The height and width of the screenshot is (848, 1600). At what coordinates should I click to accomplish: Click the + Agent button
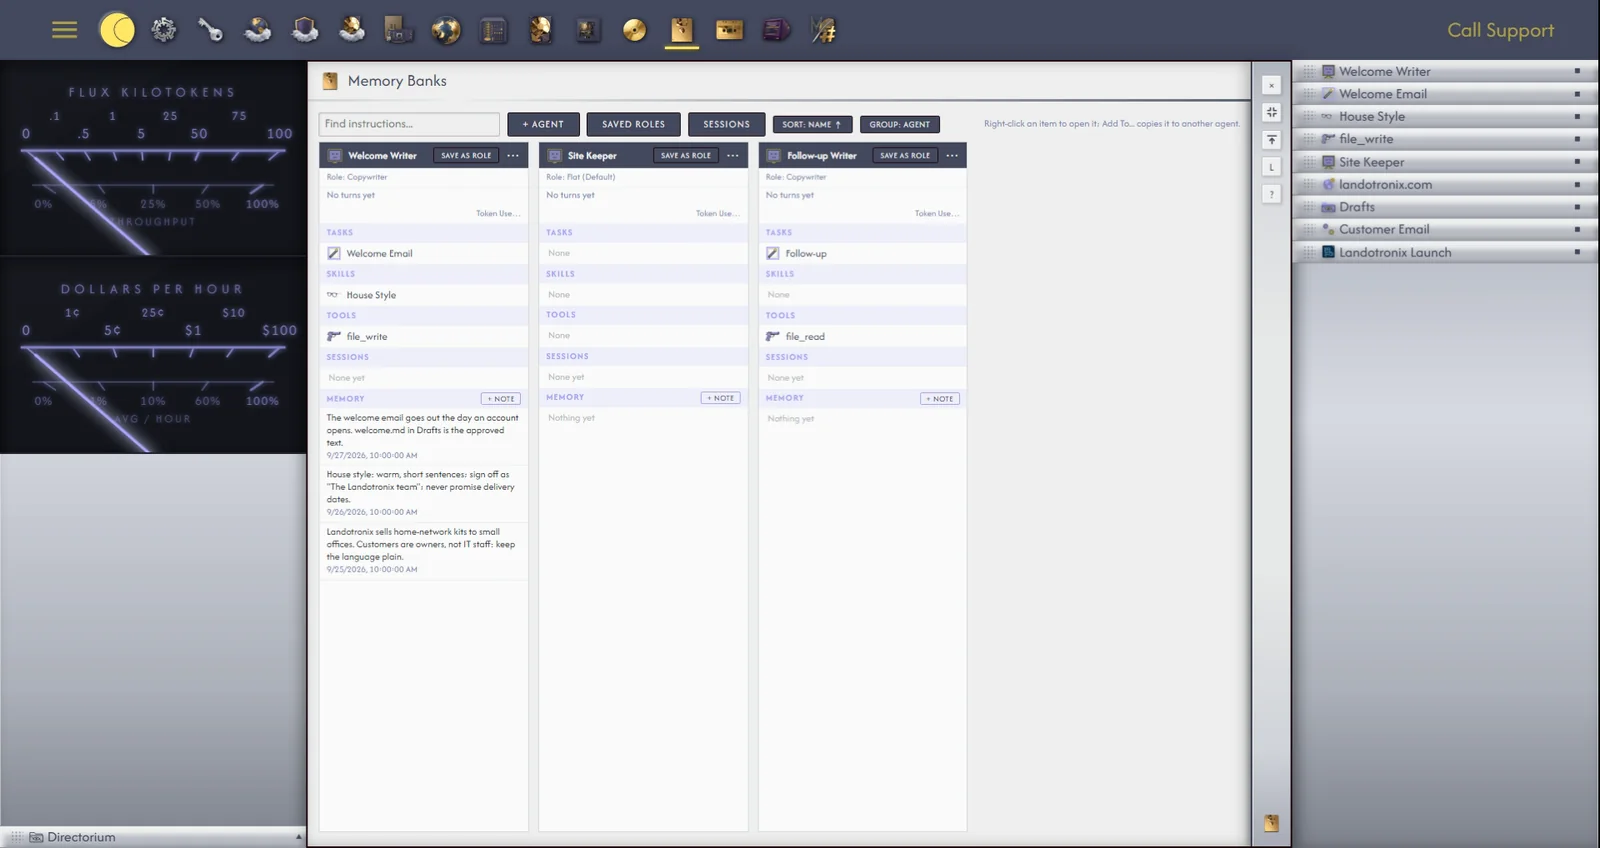click(543, 124)
